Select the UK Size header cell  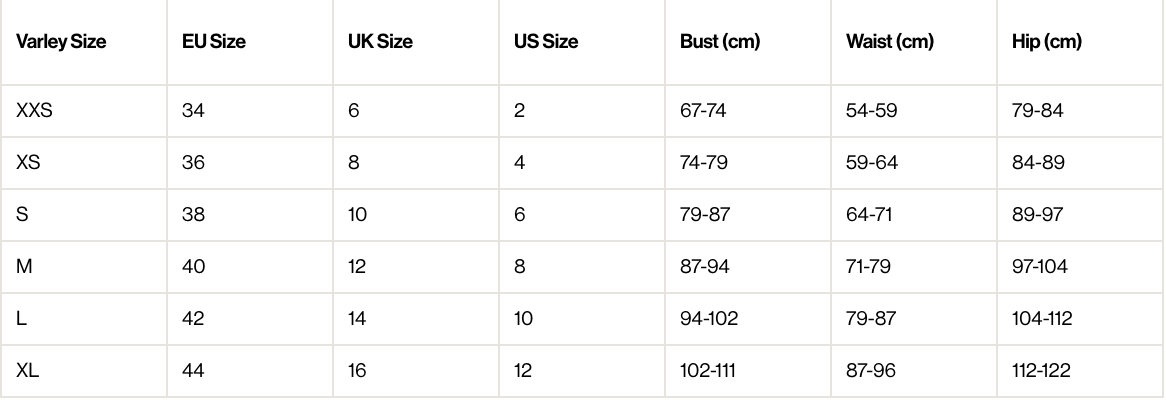pos(380,42)
